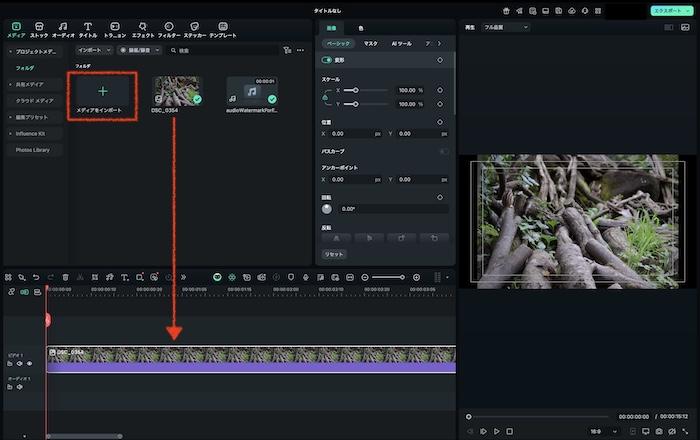The image size is (700, 440).
Task: Click the snapshot camera icon under preview
Action: (659, 431)
